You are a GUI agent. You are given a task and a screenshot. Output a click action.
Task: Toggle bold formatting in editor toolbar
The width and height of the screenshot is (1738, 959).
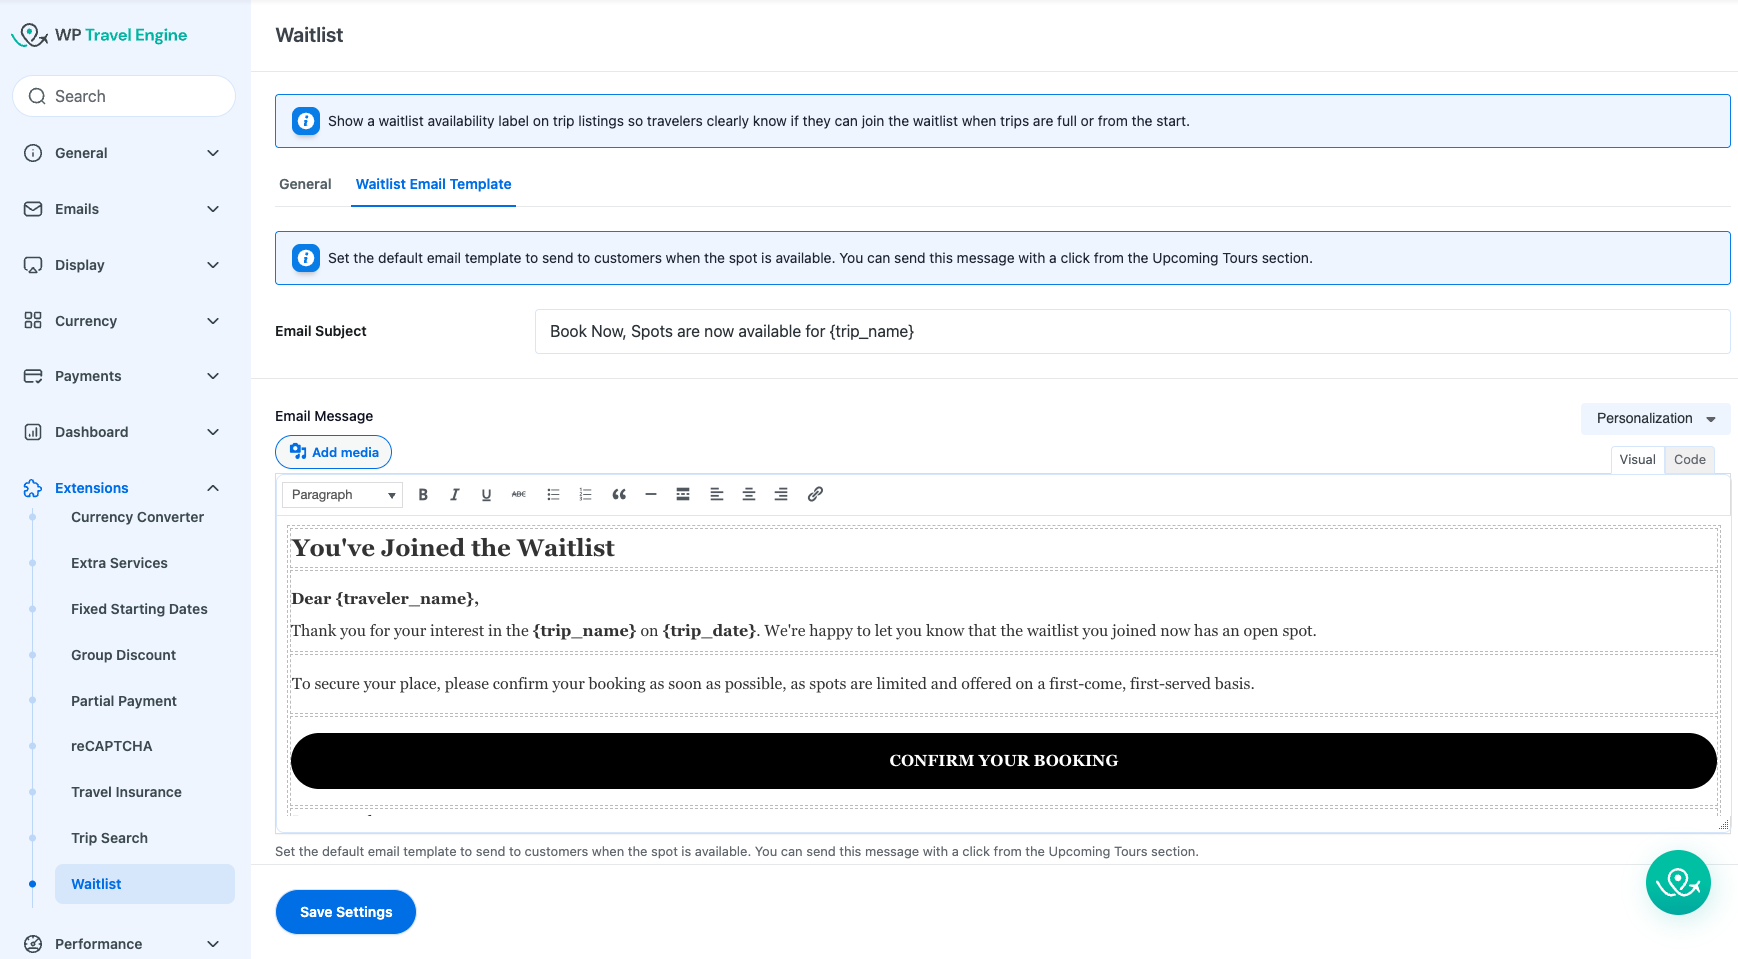[423, 494]
